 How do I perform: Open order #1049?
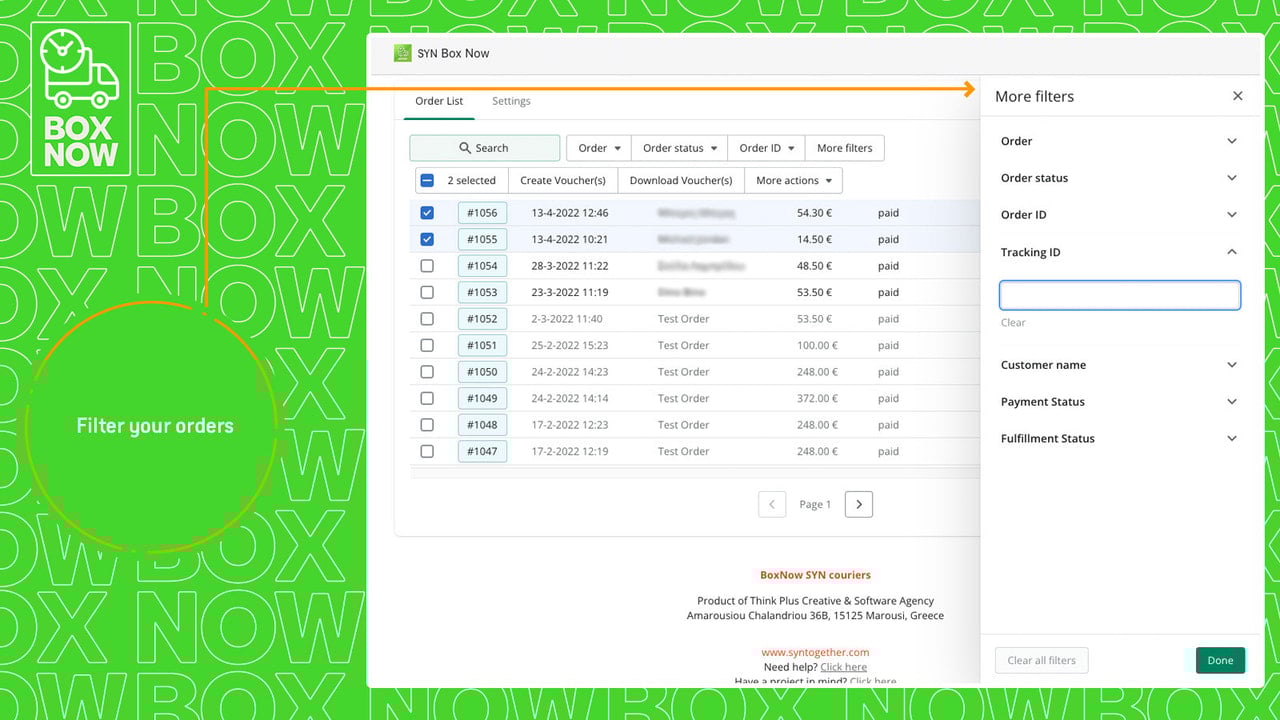click(x=482, y=398)
